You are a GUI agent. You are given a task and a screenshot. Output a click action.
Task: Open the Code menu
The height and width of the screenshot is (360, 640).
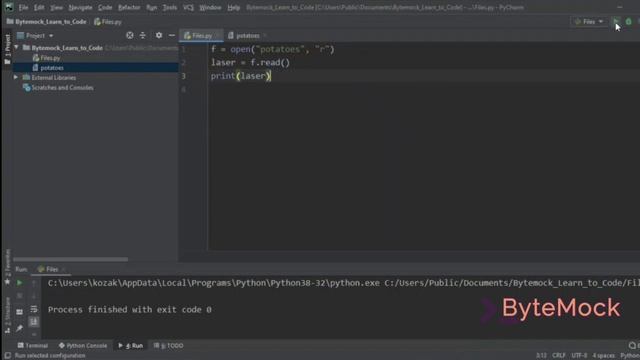coord(105,7)
